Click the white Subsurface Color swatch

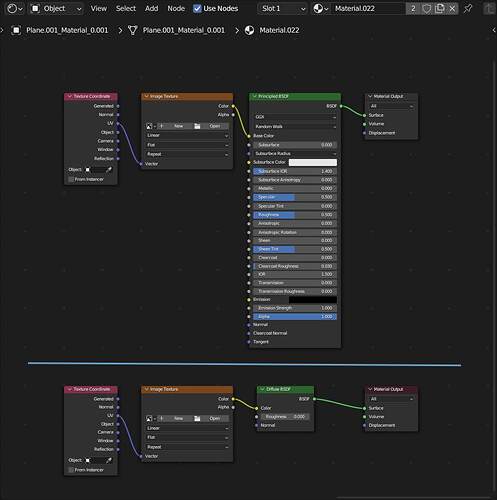(x=313, y=162)
